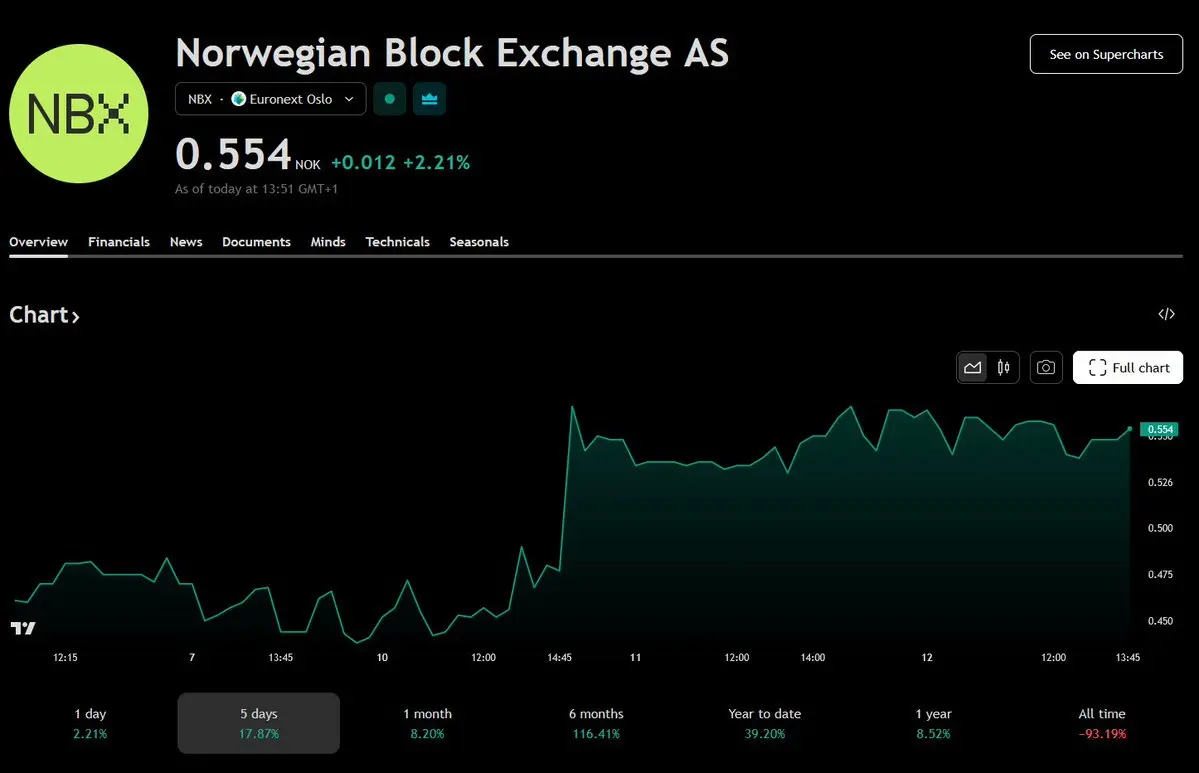
Task: Select the 1 day range
Action: coord(90,723)
